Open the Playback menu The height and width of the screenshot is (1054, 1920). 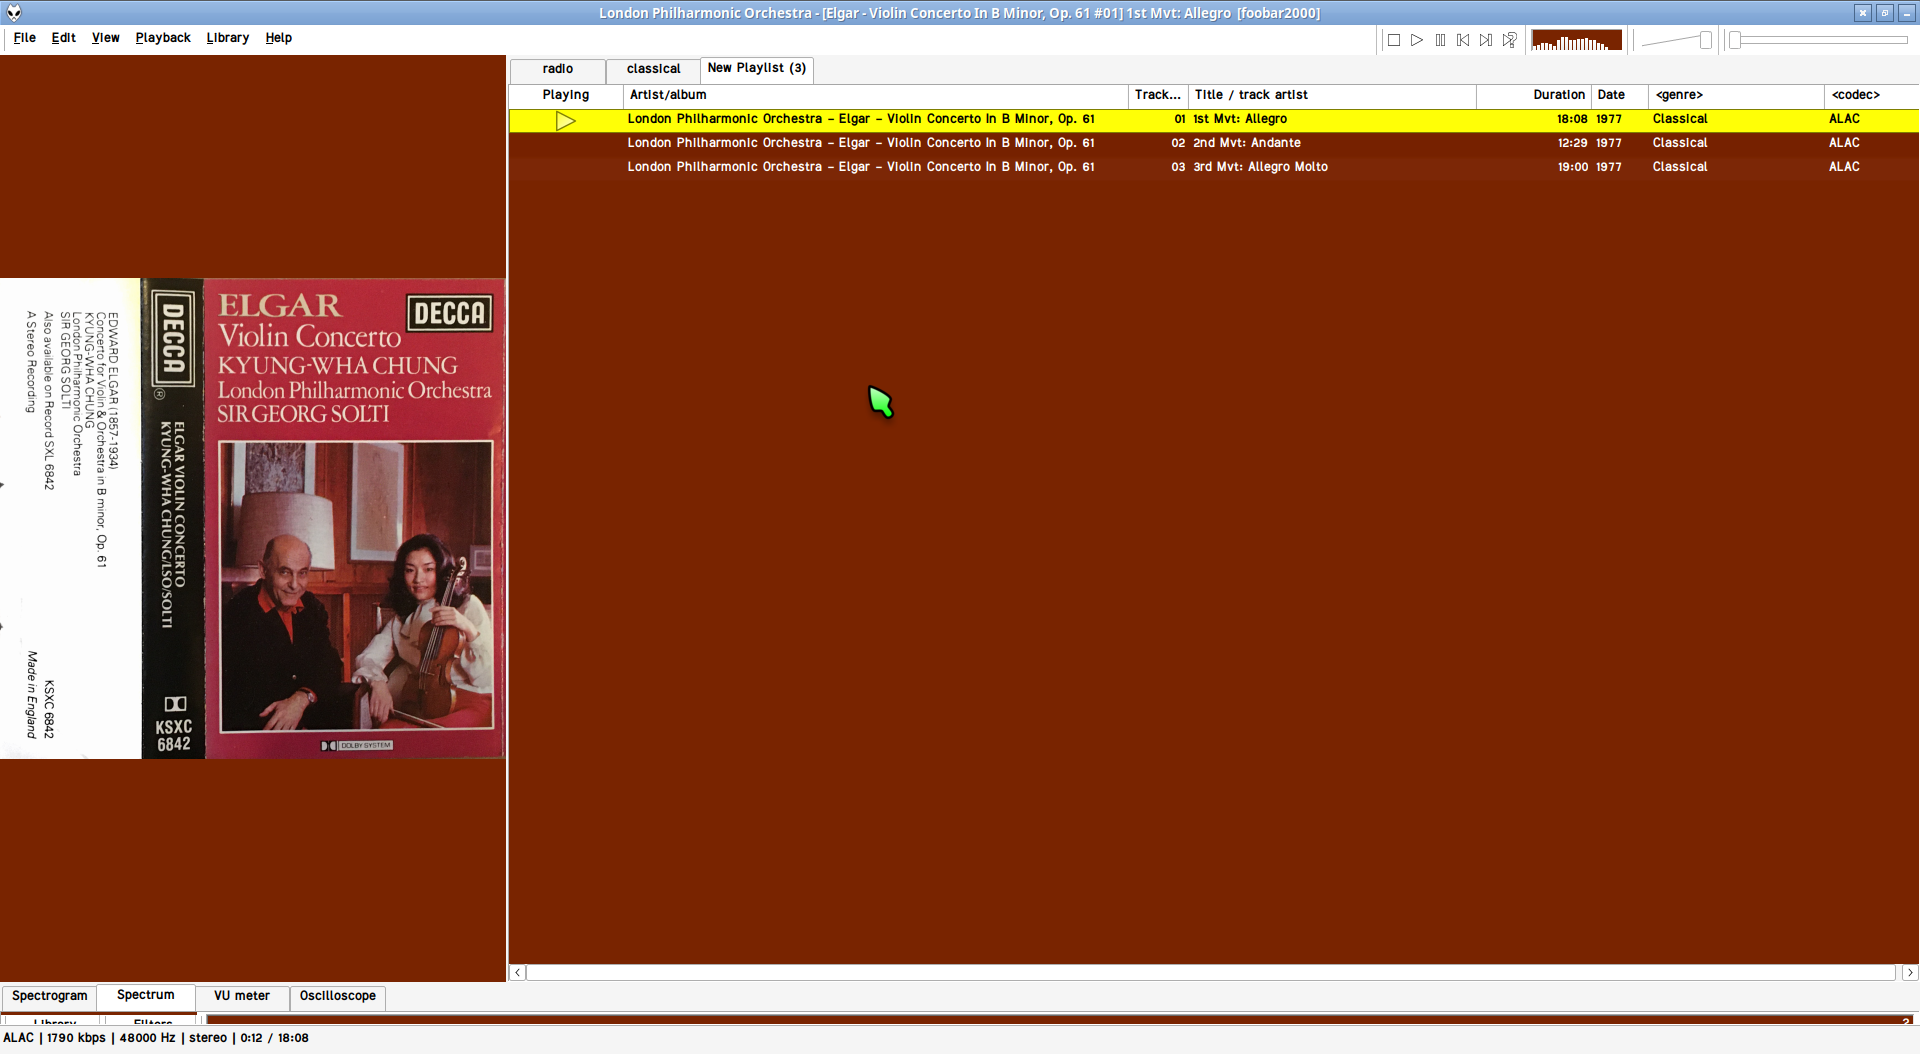pos(163,38)
